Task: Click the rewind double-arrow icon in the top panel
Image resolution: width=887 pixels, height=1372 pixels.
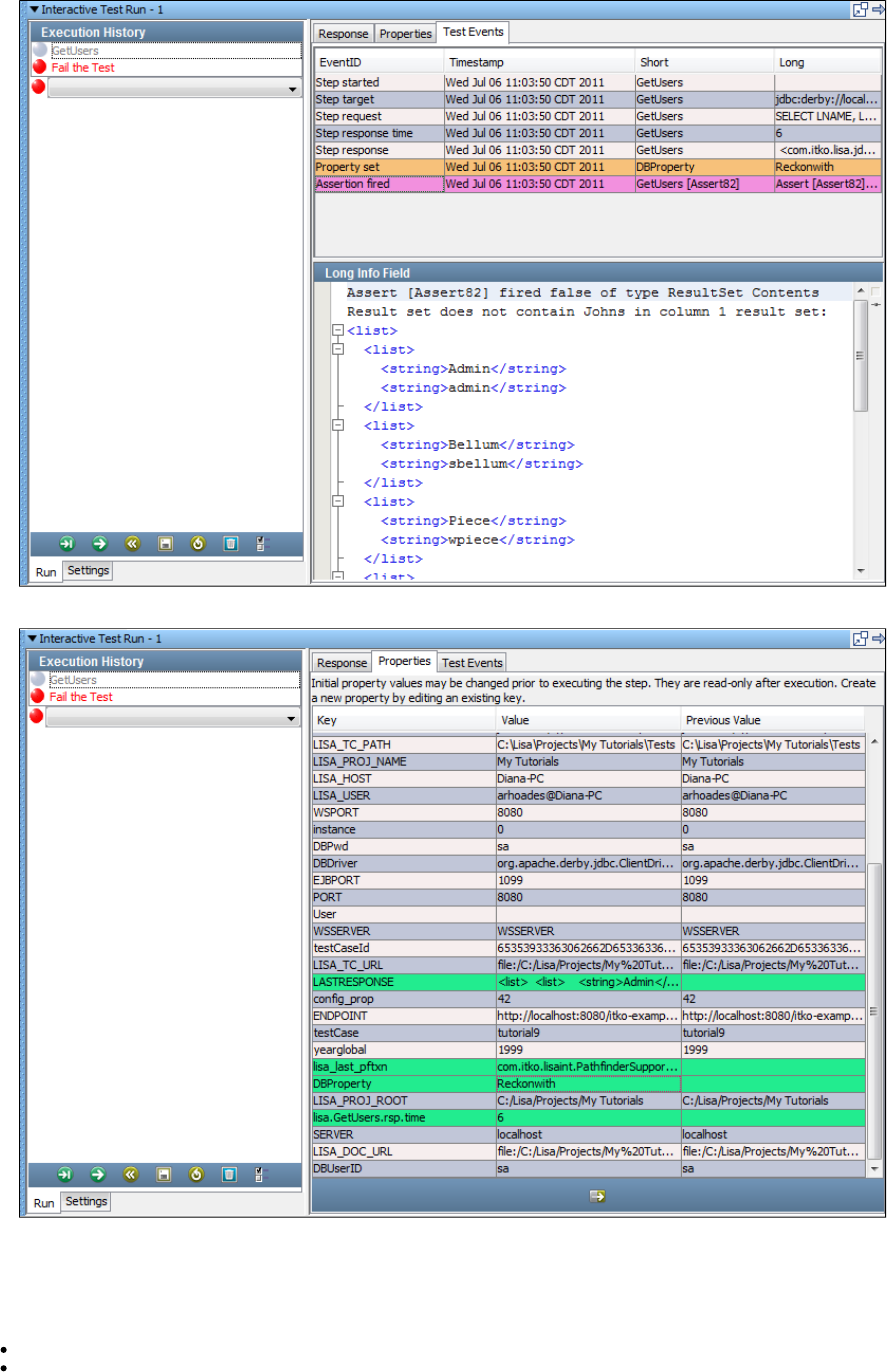Action: (x=132, y=544)
